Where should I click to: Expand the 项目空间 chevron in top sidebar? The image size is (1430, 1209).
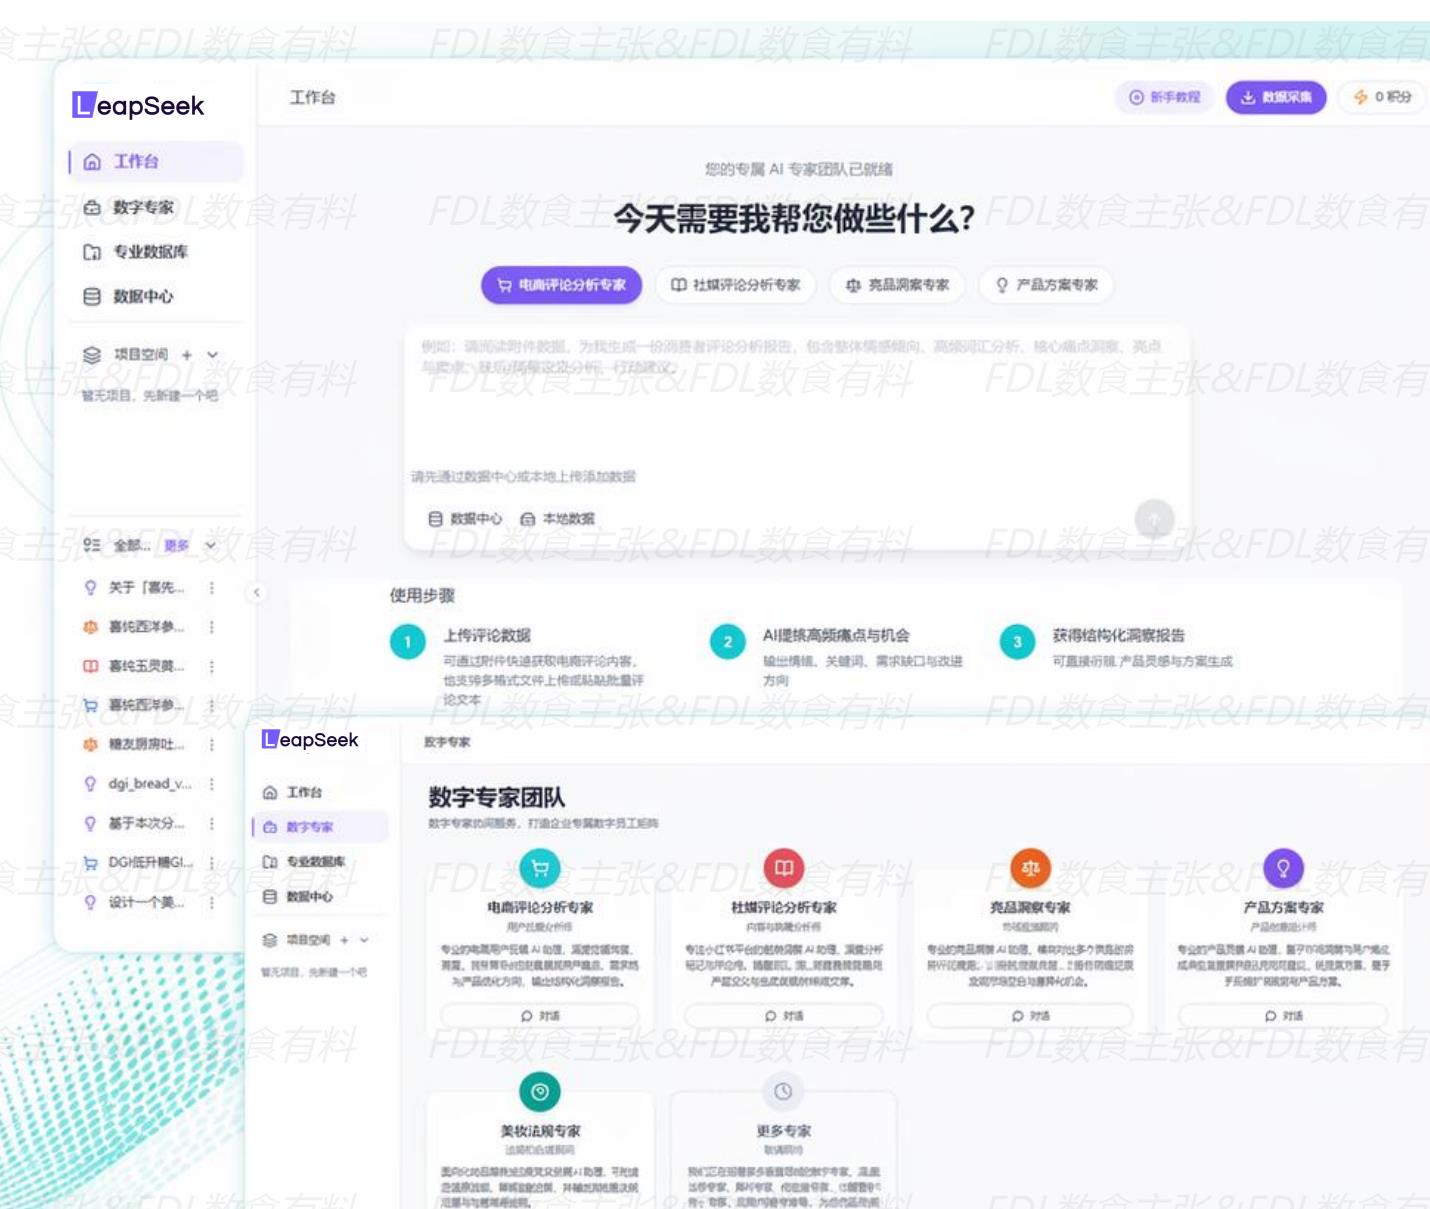tap(212, 355)
